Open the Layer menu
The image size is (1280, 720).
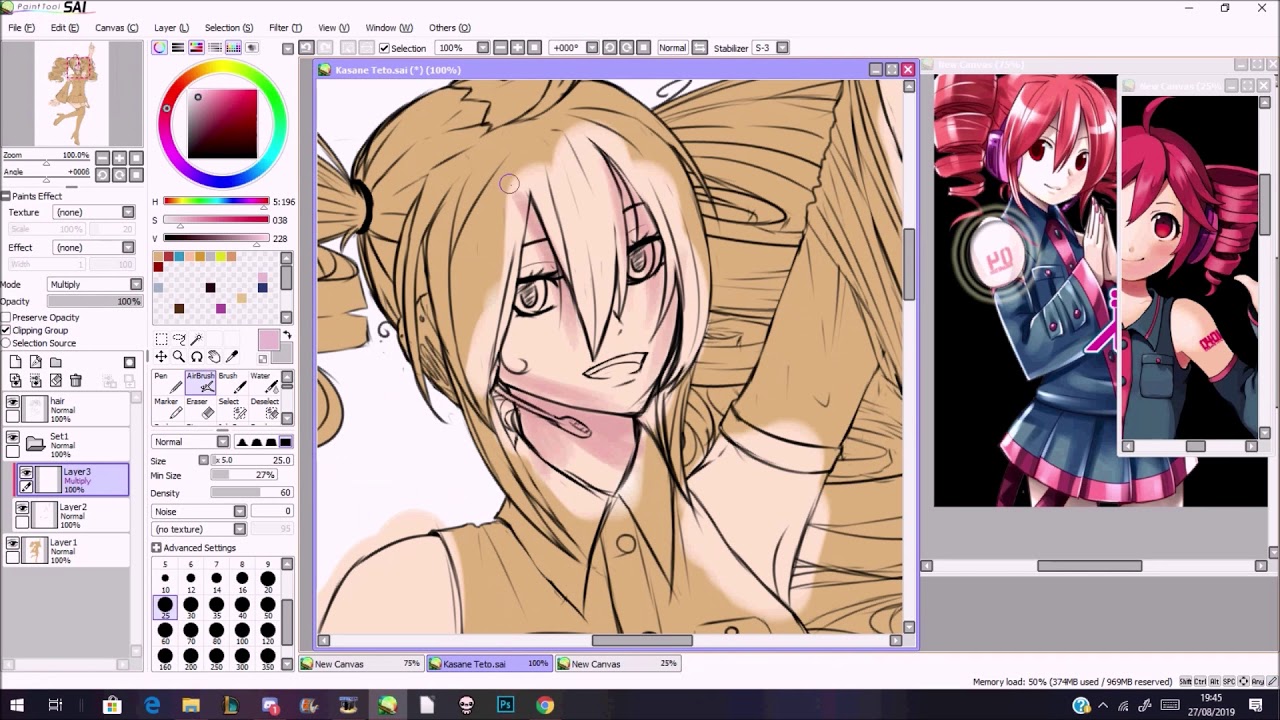pos(171,28)
